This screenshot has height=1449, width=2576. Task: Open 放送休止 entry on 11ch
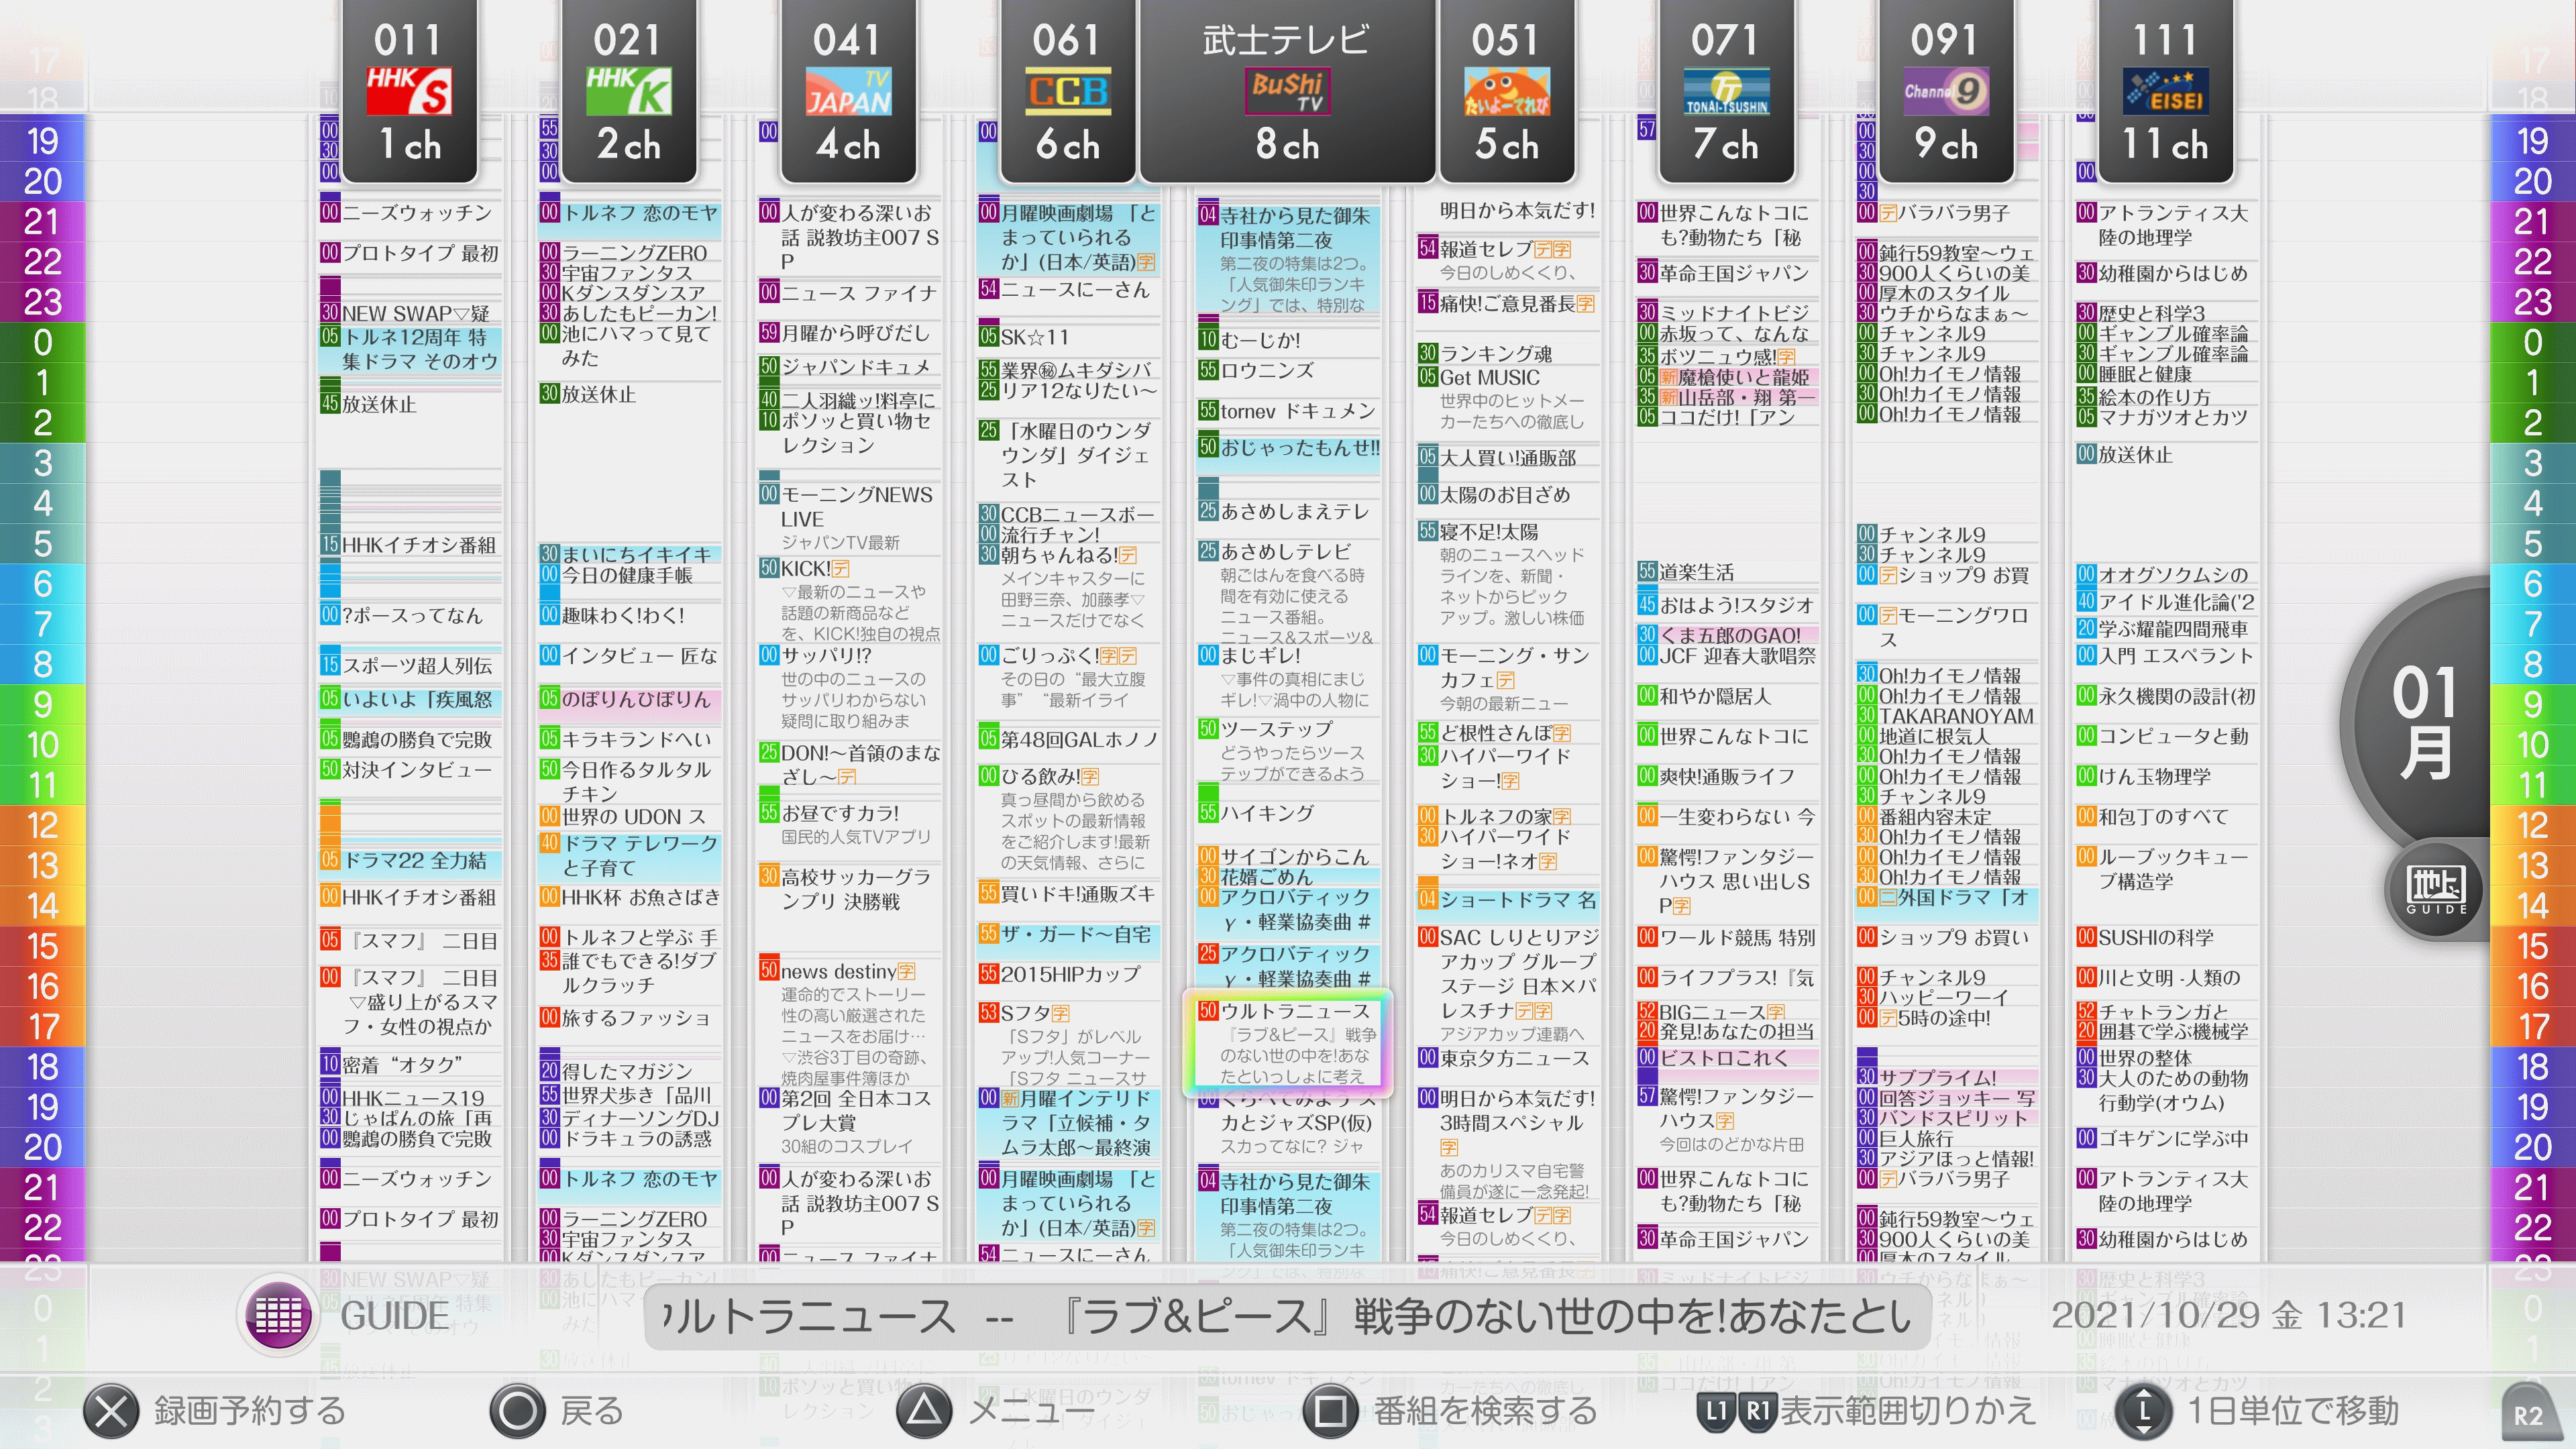coord(2135,455)
